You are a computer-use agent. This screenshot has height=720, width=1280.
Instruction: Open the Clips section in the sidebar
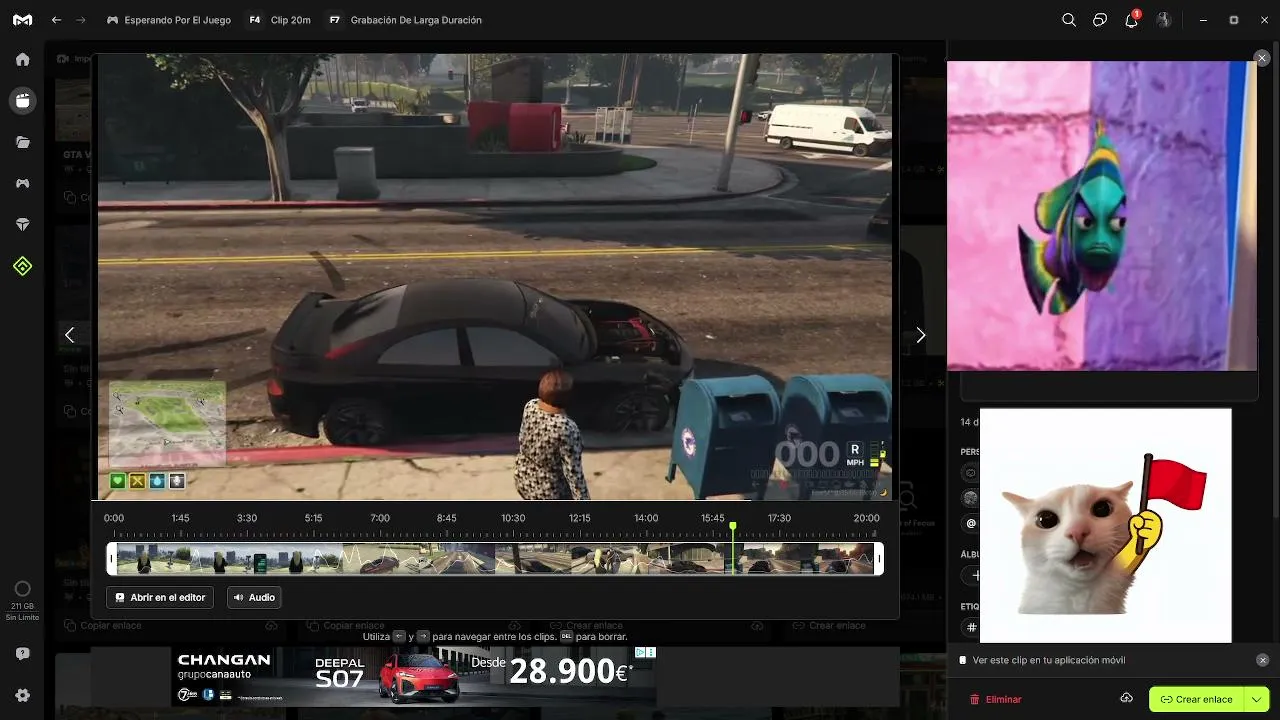coord(22,100)
